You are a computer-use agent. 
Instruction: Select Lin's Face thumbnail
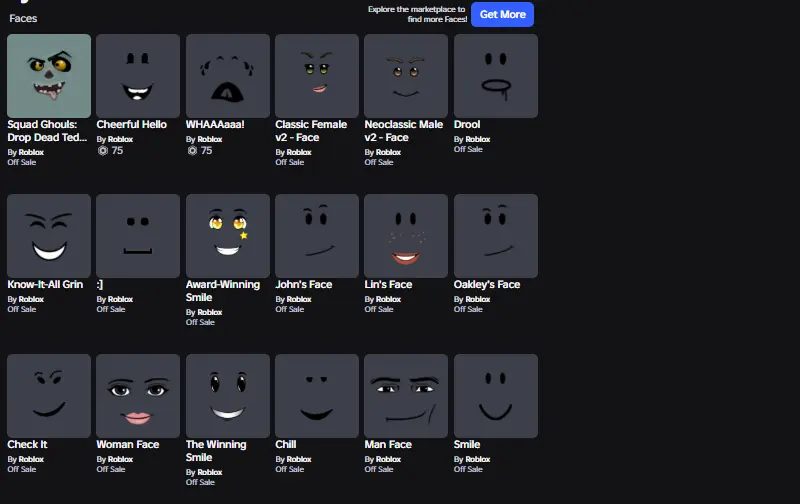tap(406, 236)
